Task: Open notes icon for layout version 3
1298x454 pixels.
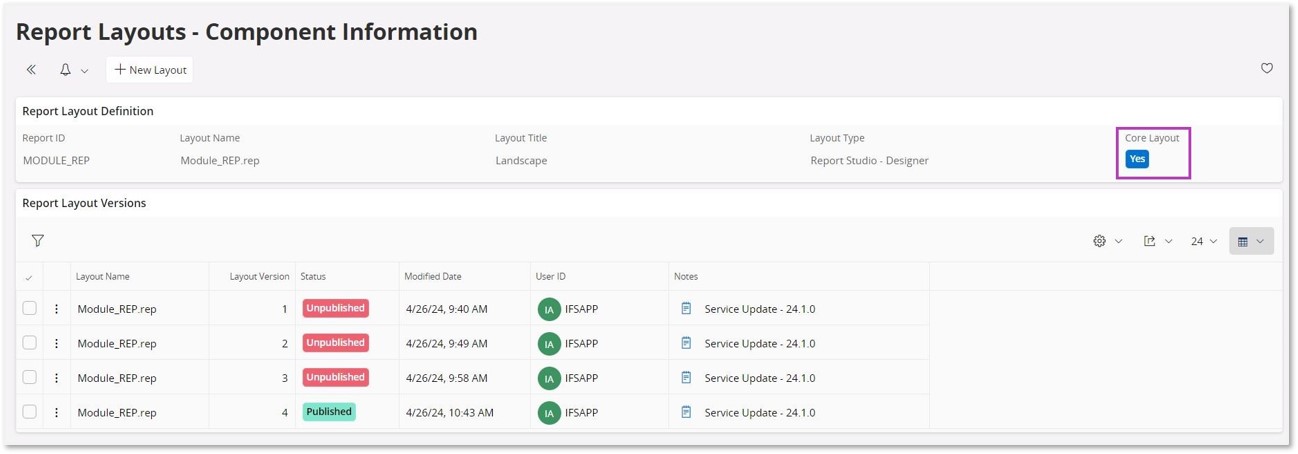Action: coord(686,378)
